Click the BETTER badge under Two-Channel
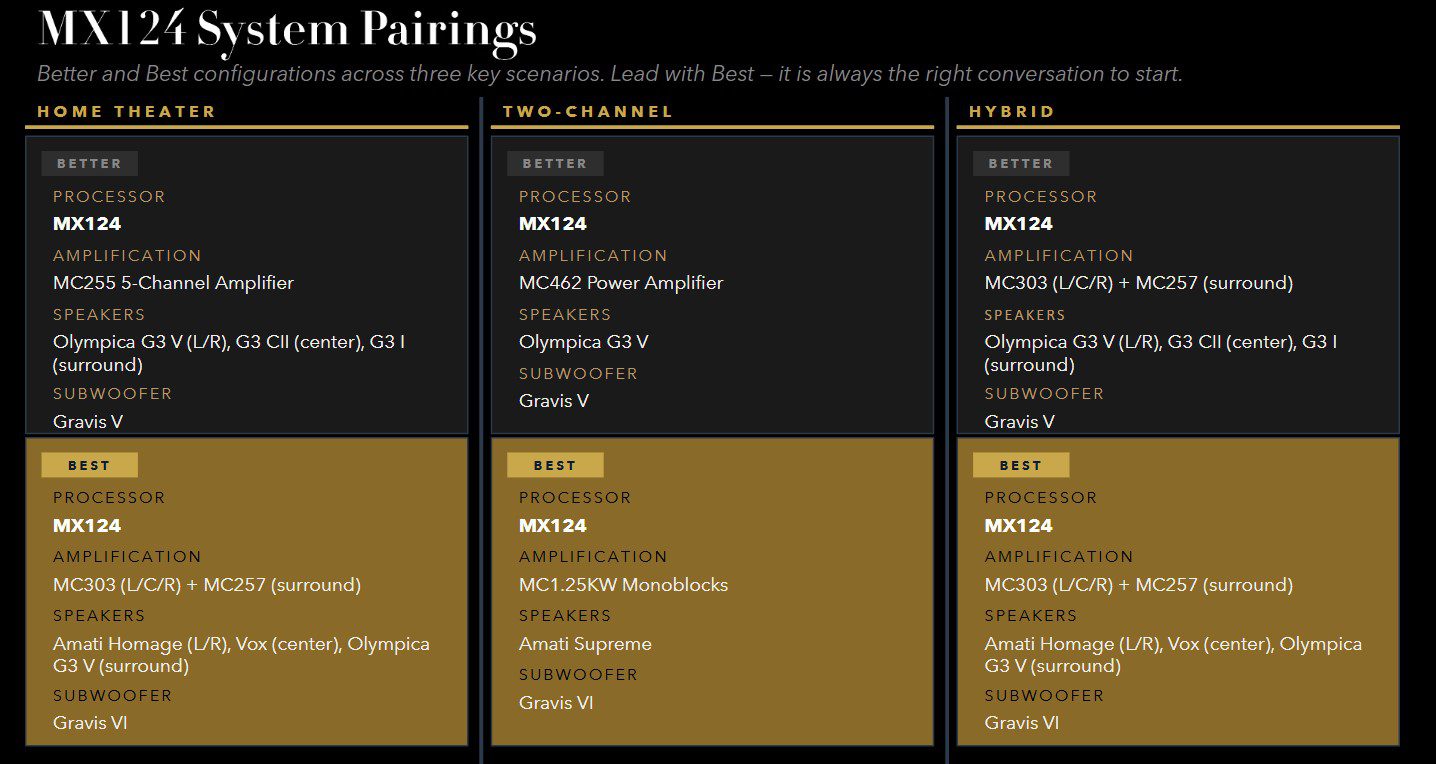 point(555,164)
